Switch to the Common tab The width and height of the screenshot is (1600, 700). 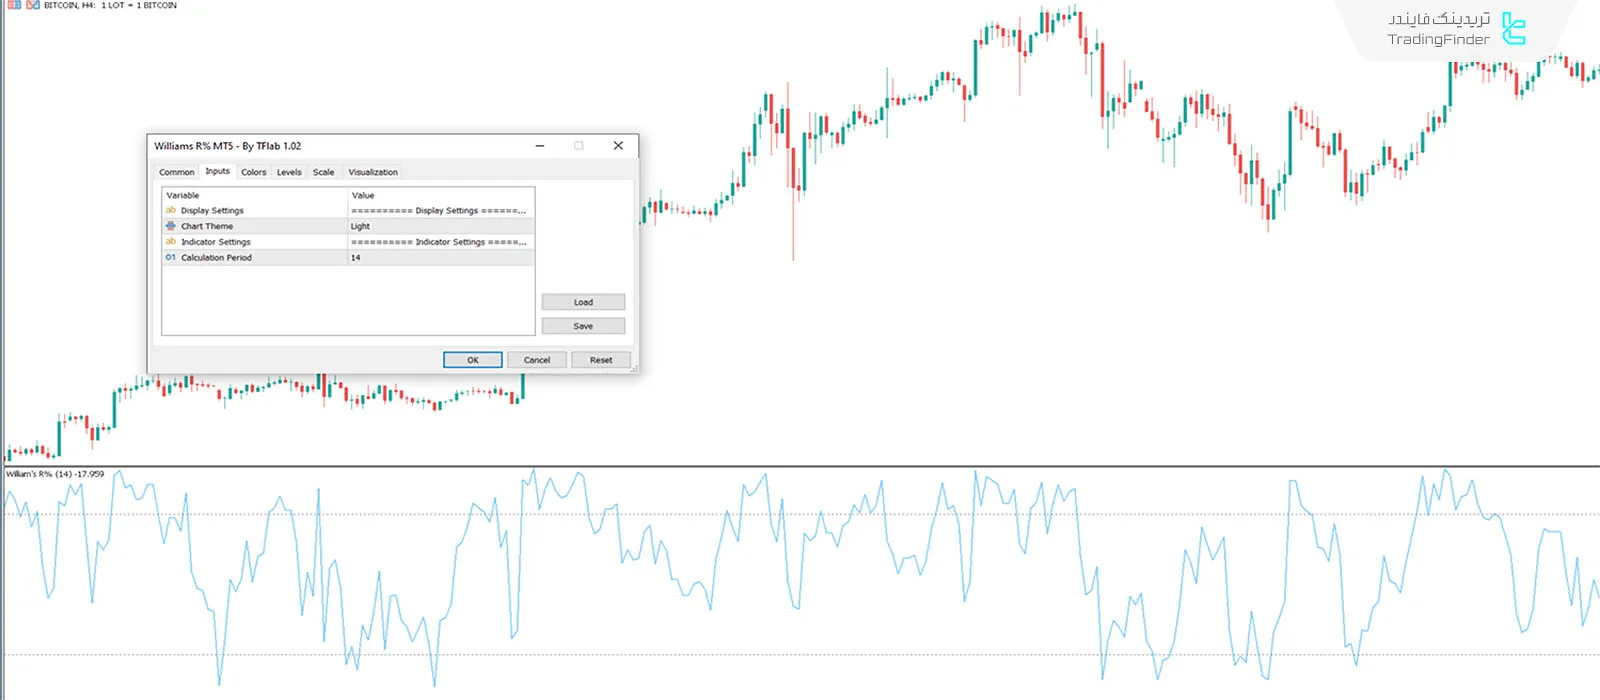[x=176, y=172]
